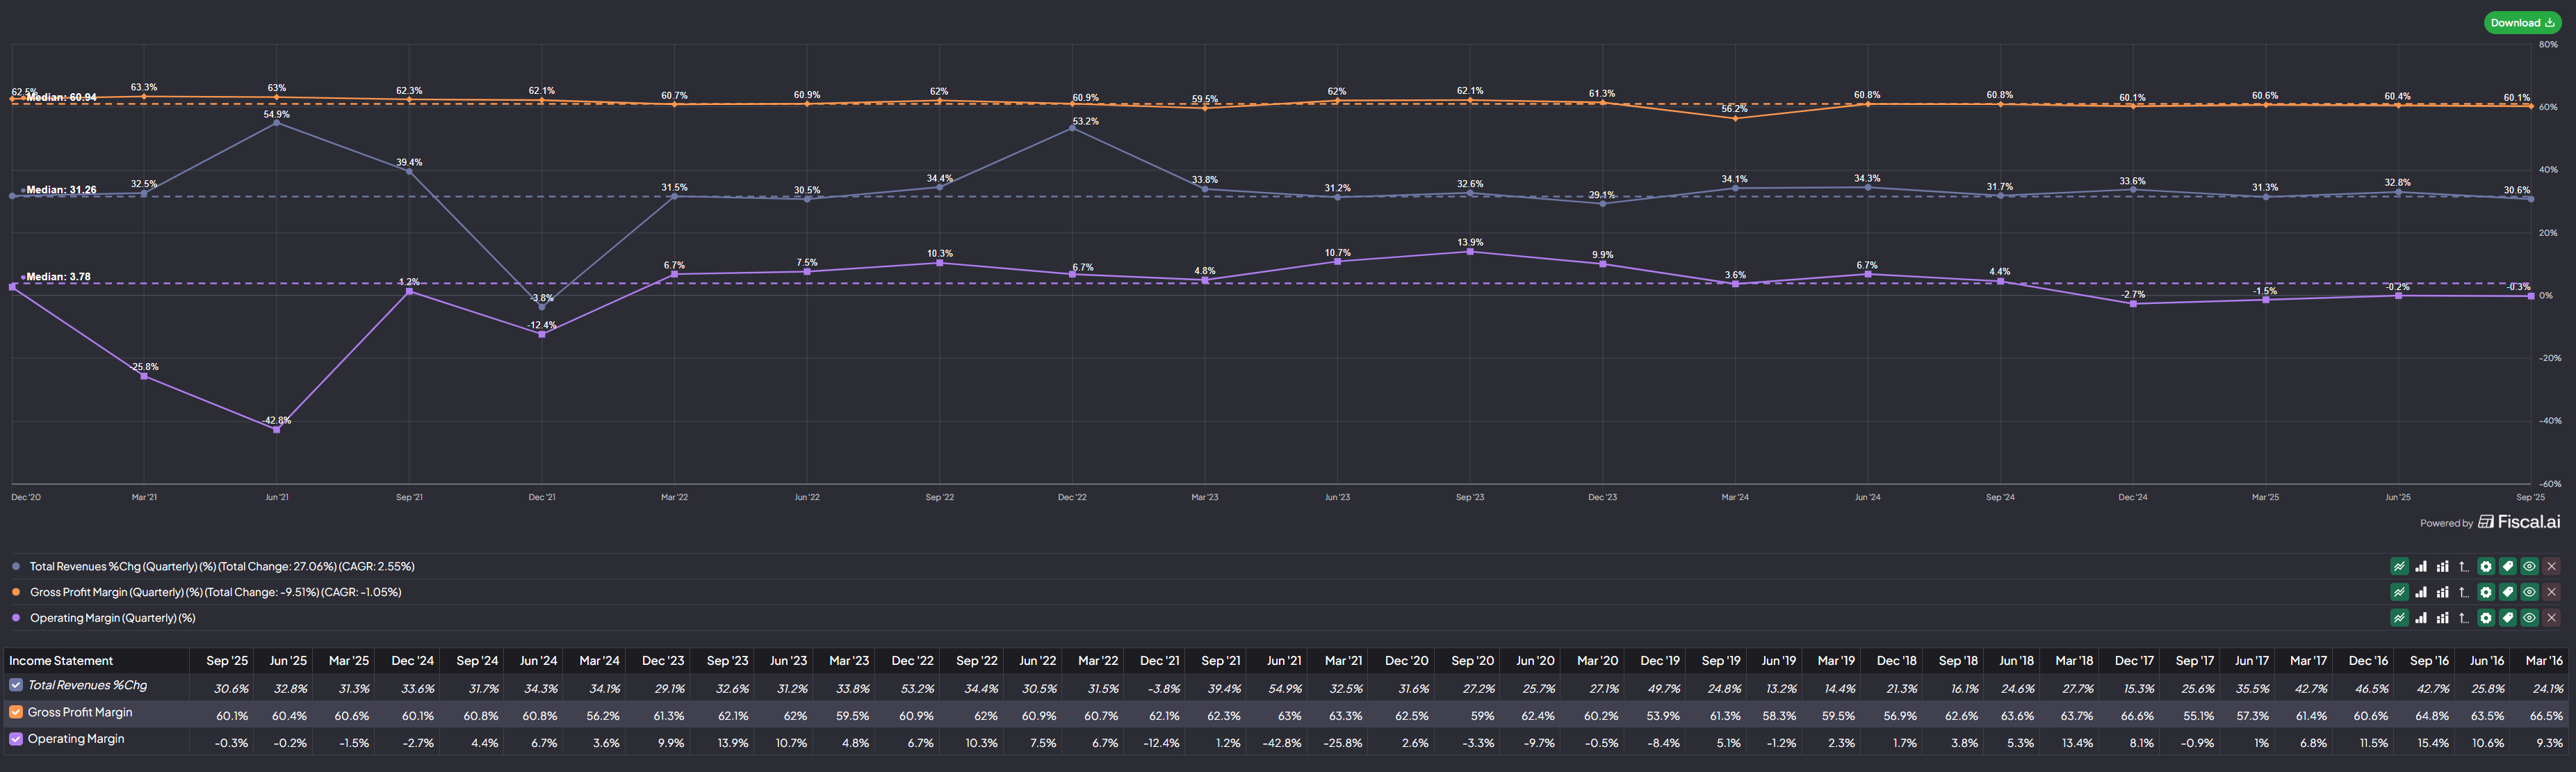Screen dimensions: 2576x772
Task: Click the Jun'21 -42.8% operating margin point
Action: pyautogui.click(x=277, y=430)
